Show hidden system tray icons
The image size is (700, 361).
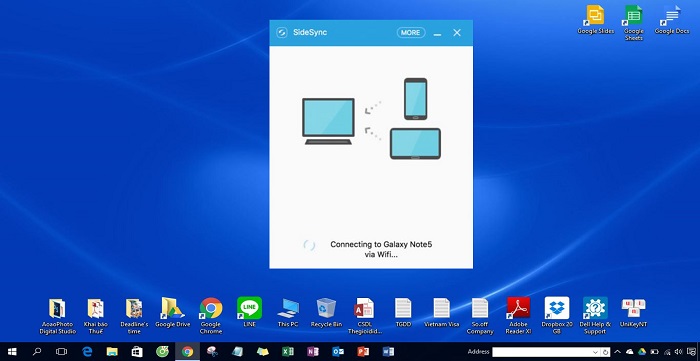pos(618,352)
